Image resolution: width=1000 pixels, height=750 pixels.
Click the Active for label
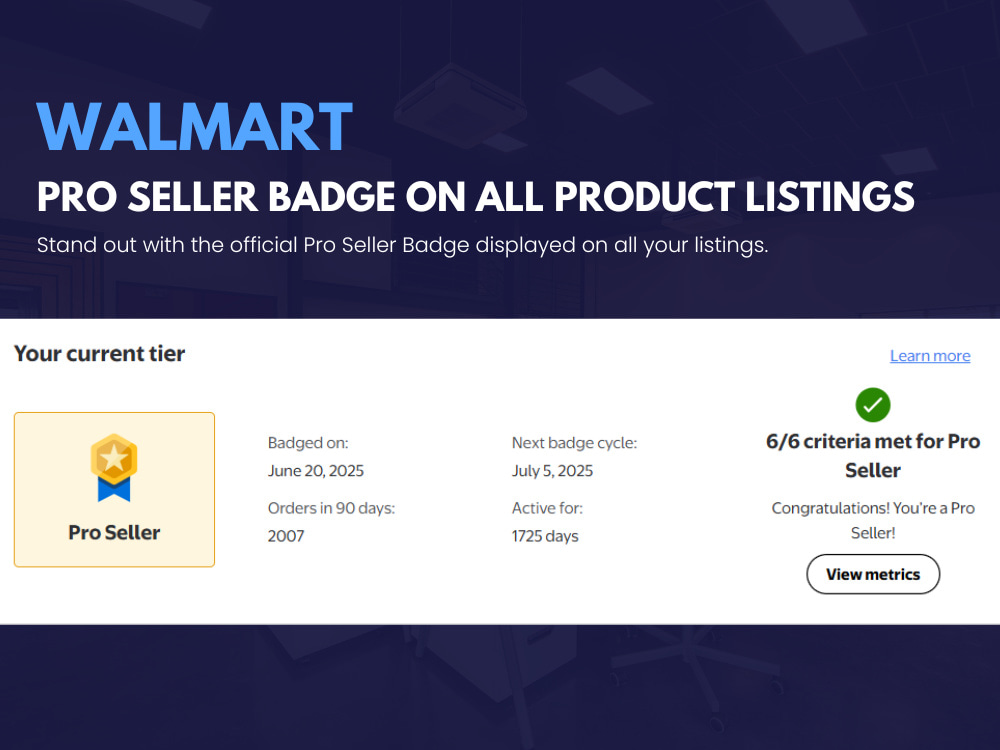tap(547, 508)
